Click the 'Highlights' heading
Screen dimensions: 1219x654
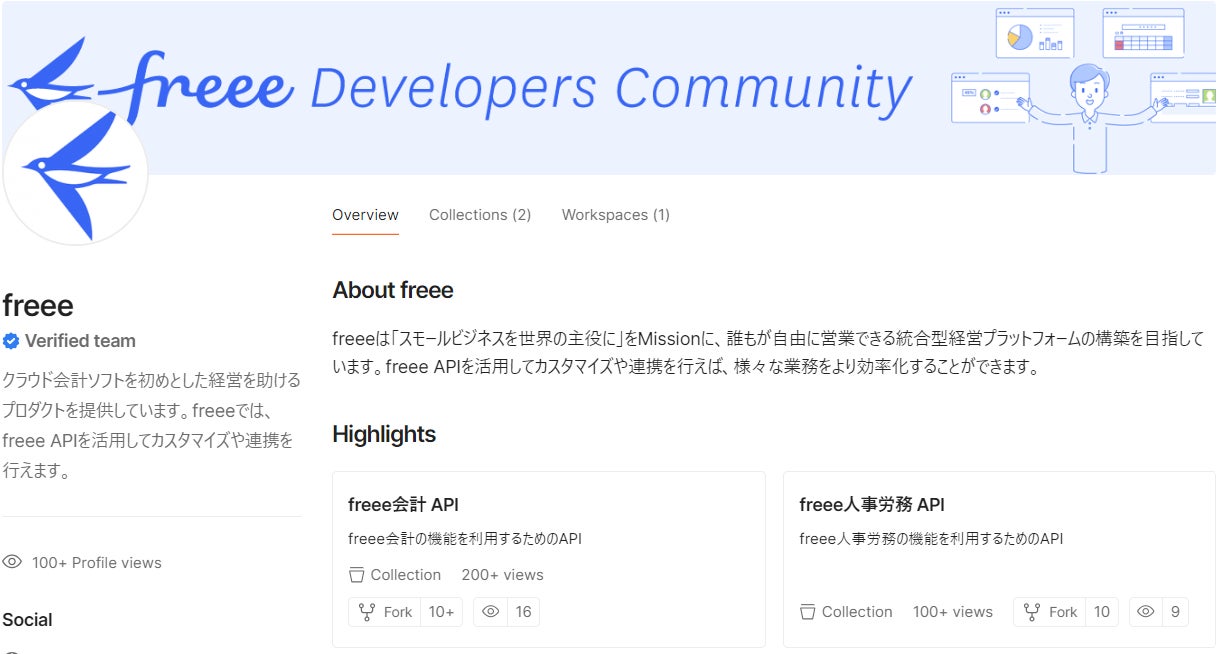(x=384, y=434)
